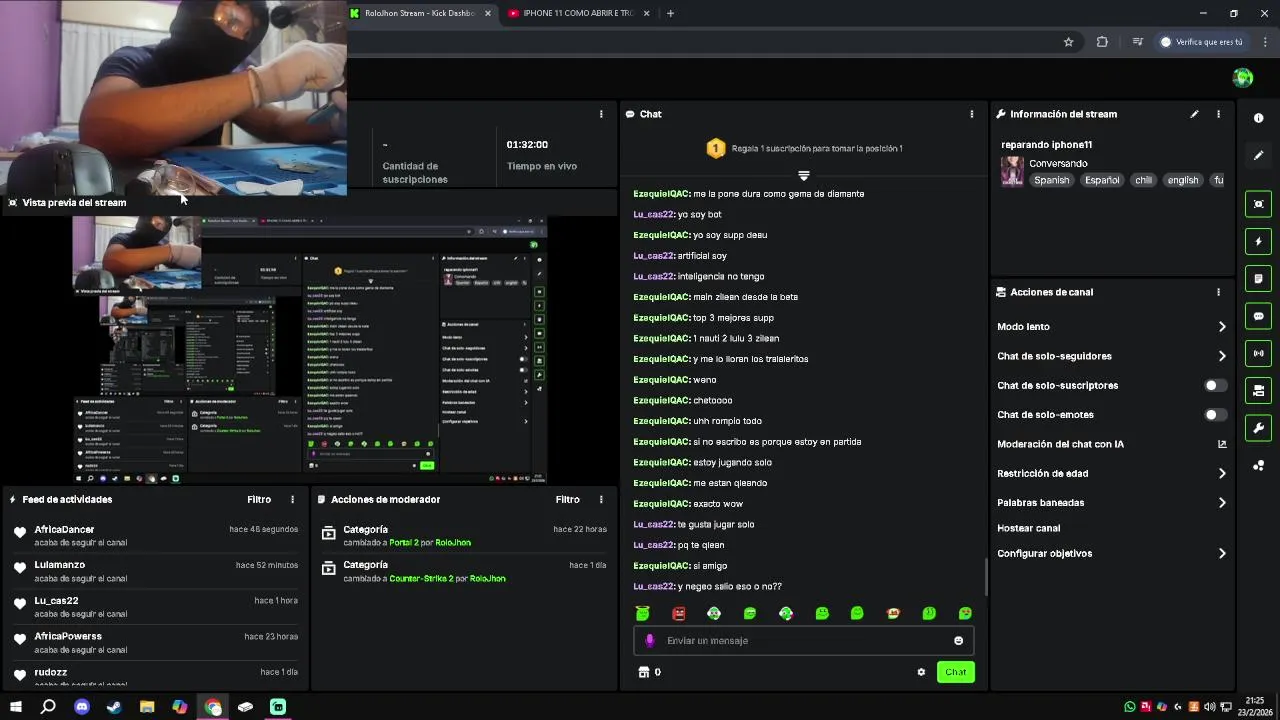
Task: Select the Español tag
Action: (x=1102, y=180)
